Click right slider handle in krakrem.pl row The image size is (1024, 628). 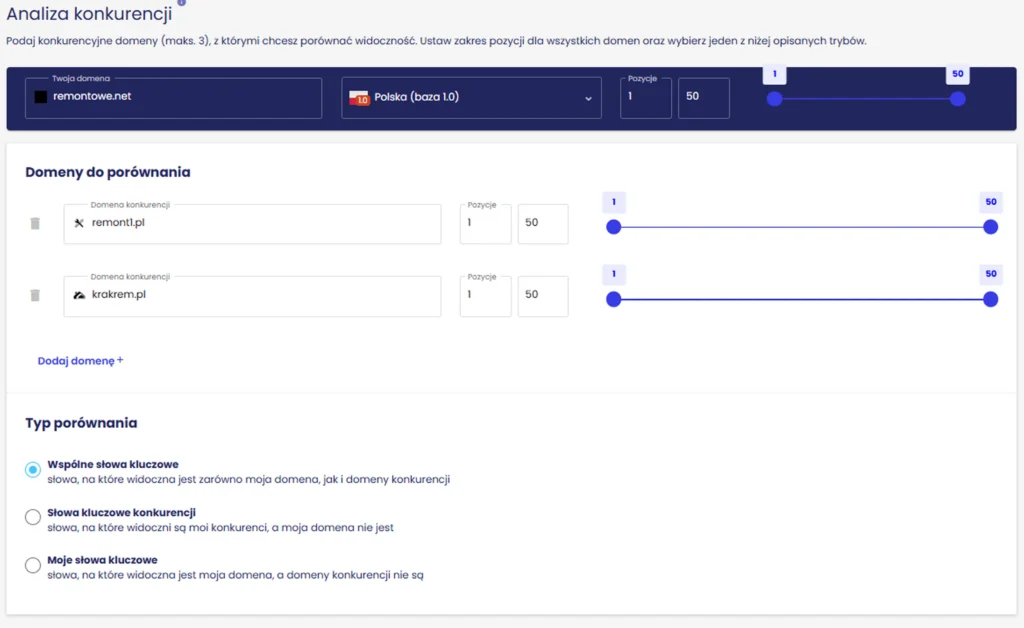click(x=990, y=299)
